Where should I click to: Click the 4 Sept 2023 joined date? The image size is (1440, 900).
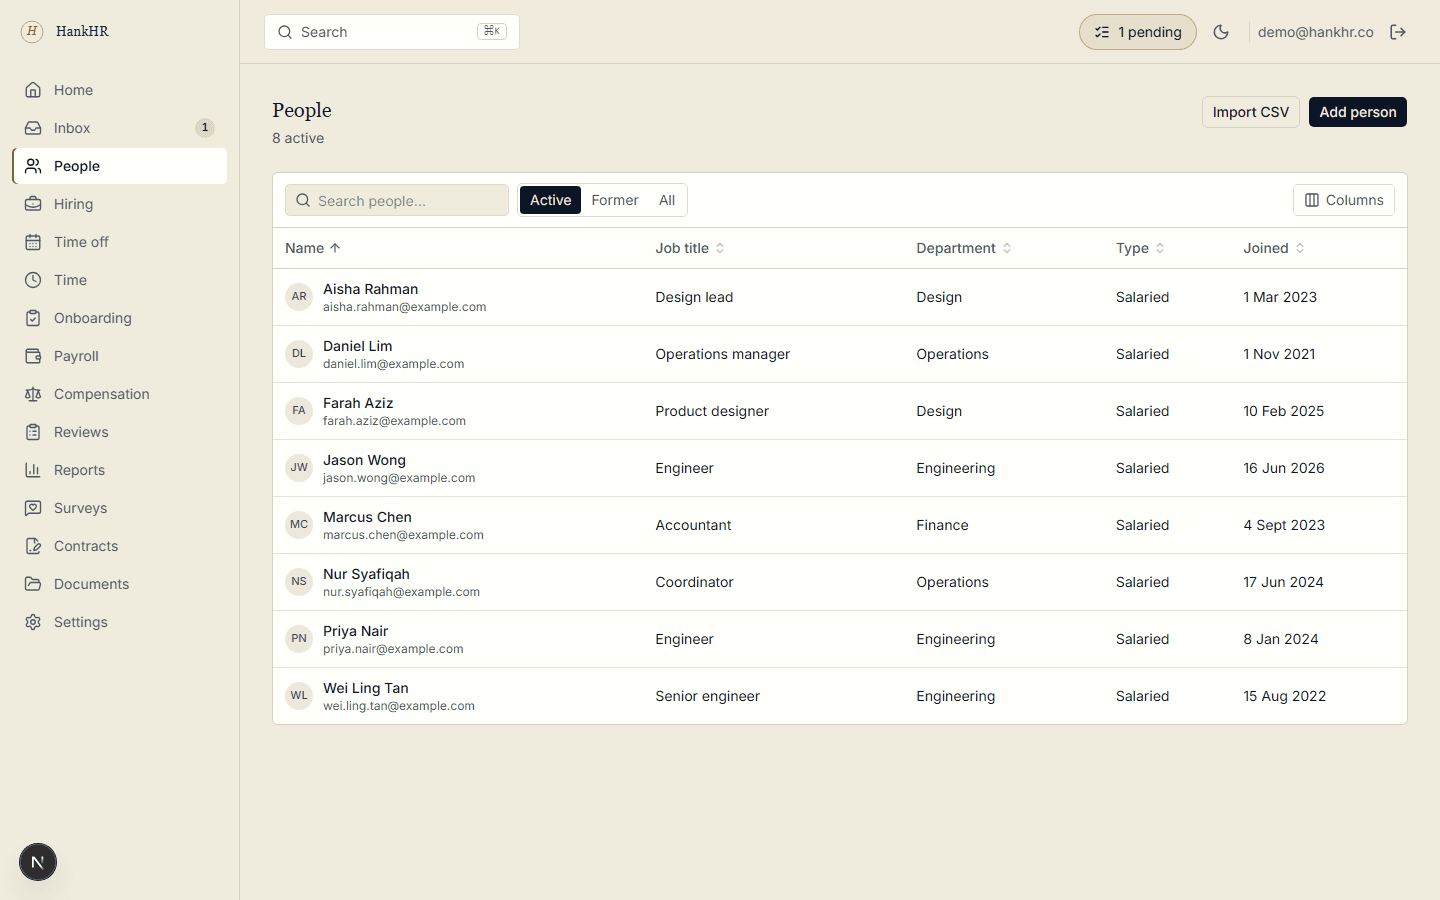(1284, 525)
